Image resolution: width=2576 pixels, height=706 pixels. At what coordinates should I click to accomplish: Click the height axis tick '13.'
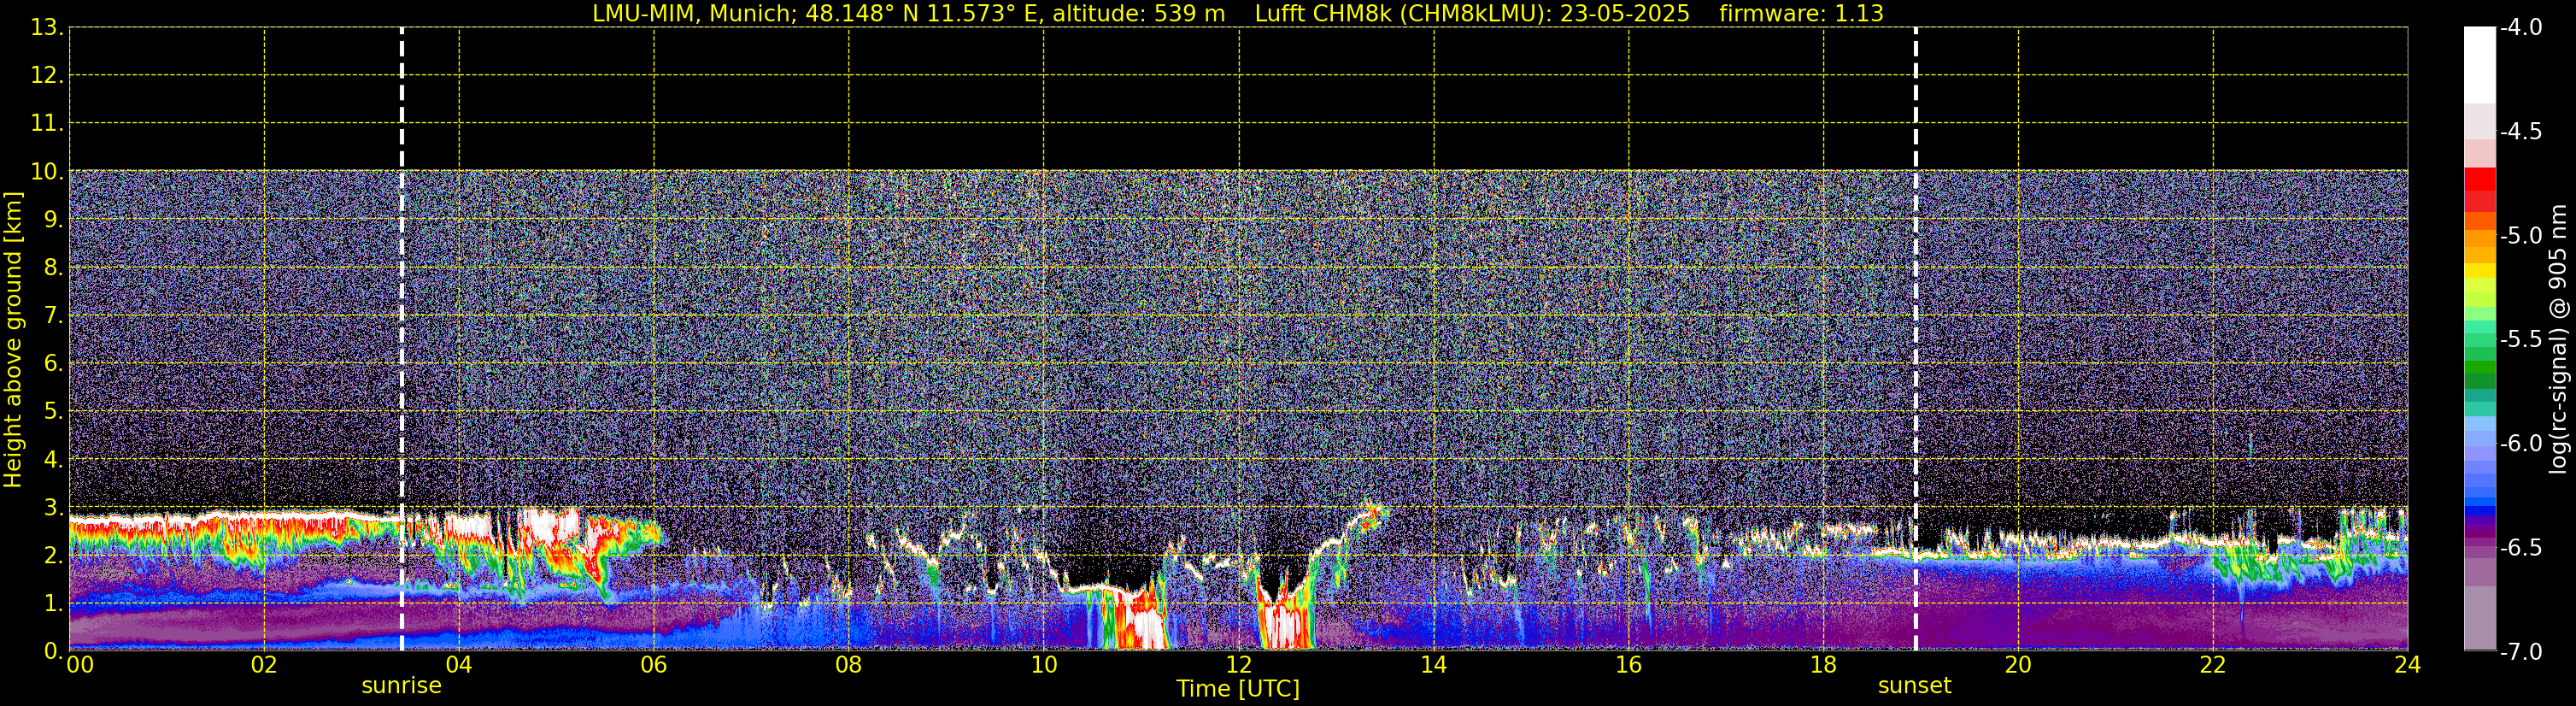tap(47, 28)
